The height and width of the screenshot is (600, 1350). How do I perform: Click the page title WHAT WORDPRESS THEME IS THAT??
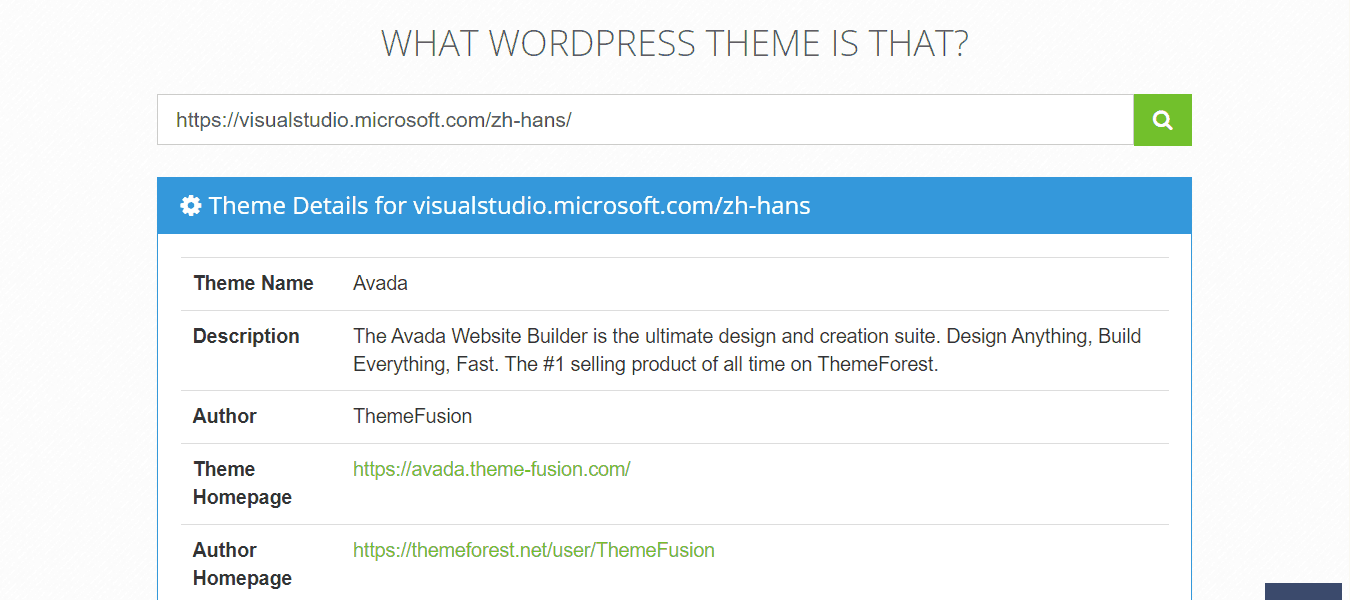point(675,43)
